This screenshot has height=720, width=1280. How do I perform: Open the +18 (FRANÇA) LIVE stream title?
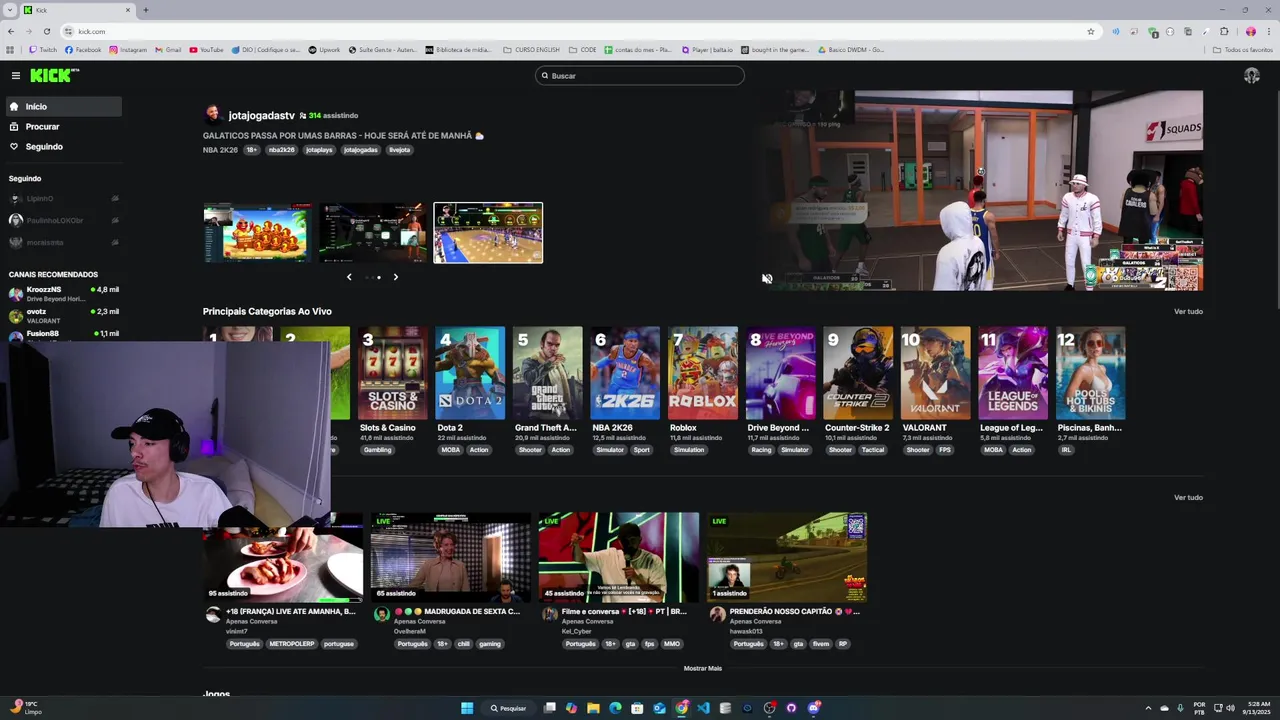click(291, 611)
